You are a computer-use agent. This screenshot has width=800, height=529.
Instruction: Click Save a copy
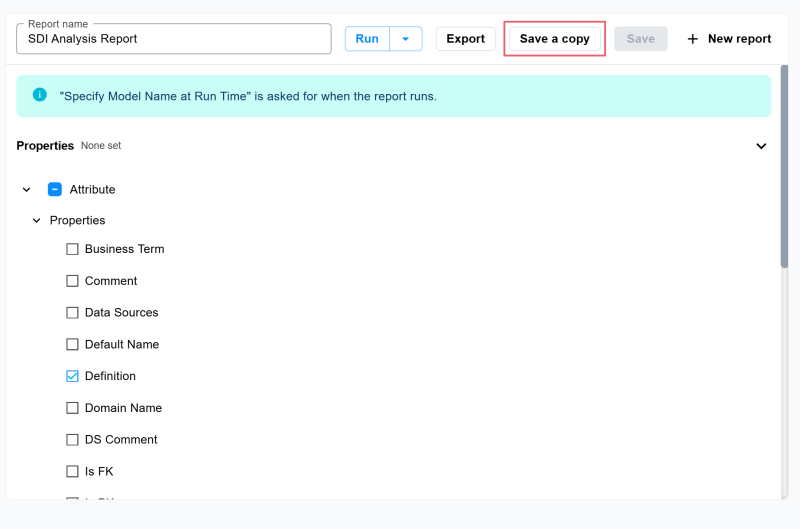click(x=555, y=39)
